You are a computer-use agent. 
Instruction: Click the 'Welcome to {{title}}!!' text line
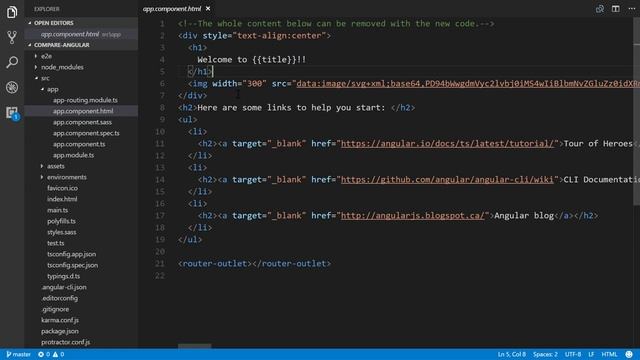click(x=251, y=60)
